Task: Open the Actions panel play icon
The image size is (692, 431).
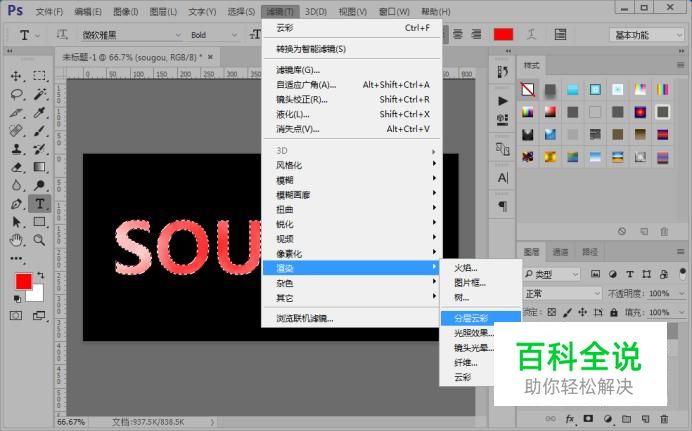Action: (x=503, y=101)
